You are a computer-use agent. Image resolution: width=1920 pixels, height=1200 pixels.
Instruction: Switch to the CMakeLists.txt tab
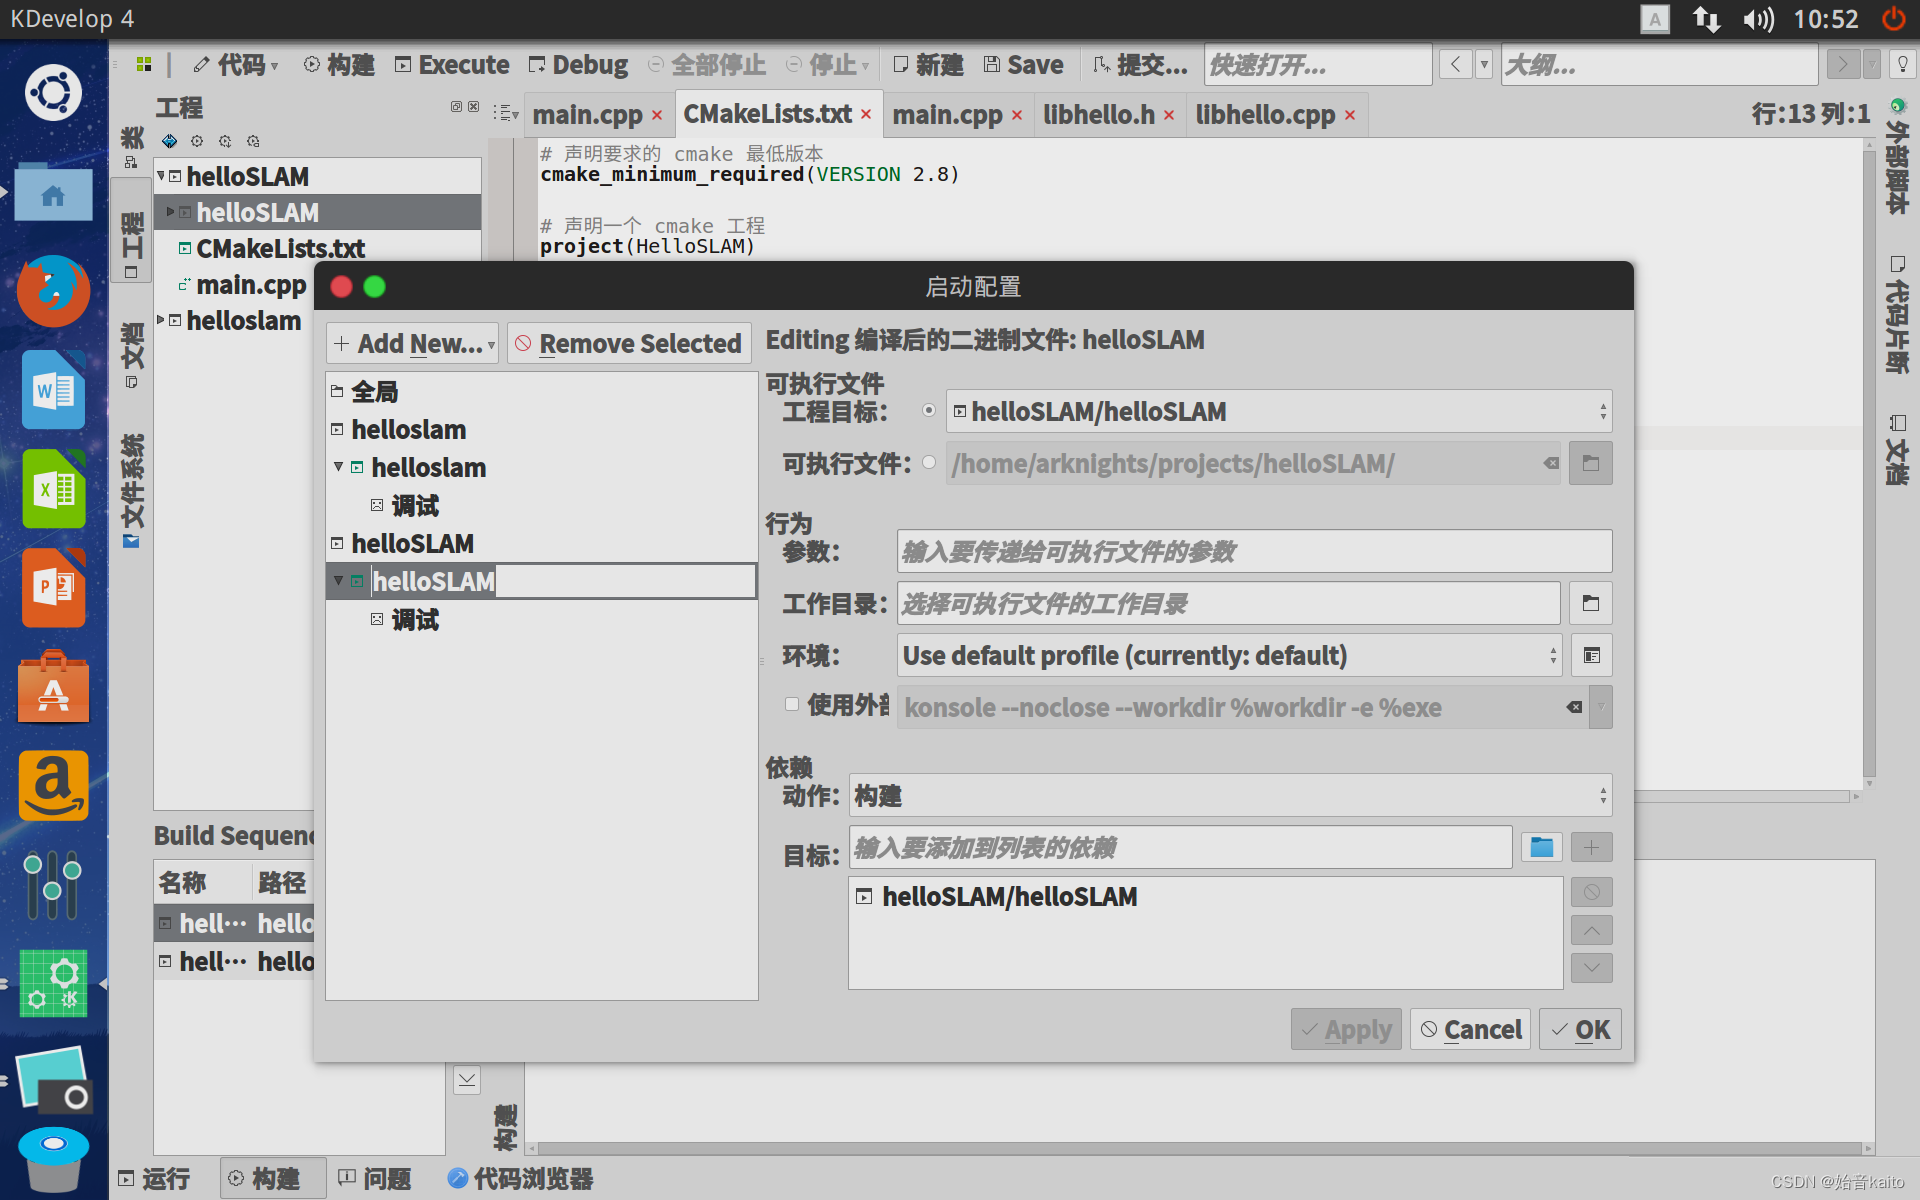click(768, 114)
